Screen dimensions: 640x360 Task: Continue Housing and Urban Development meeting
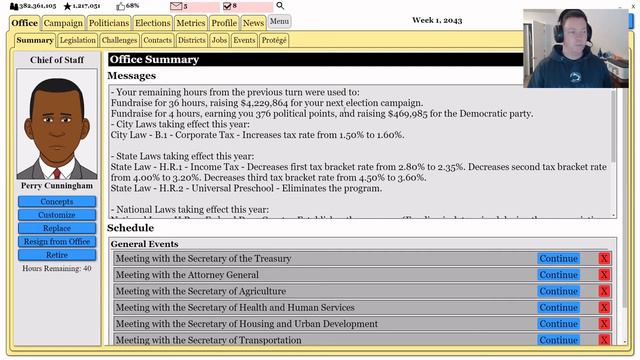[x=558, y=324]
